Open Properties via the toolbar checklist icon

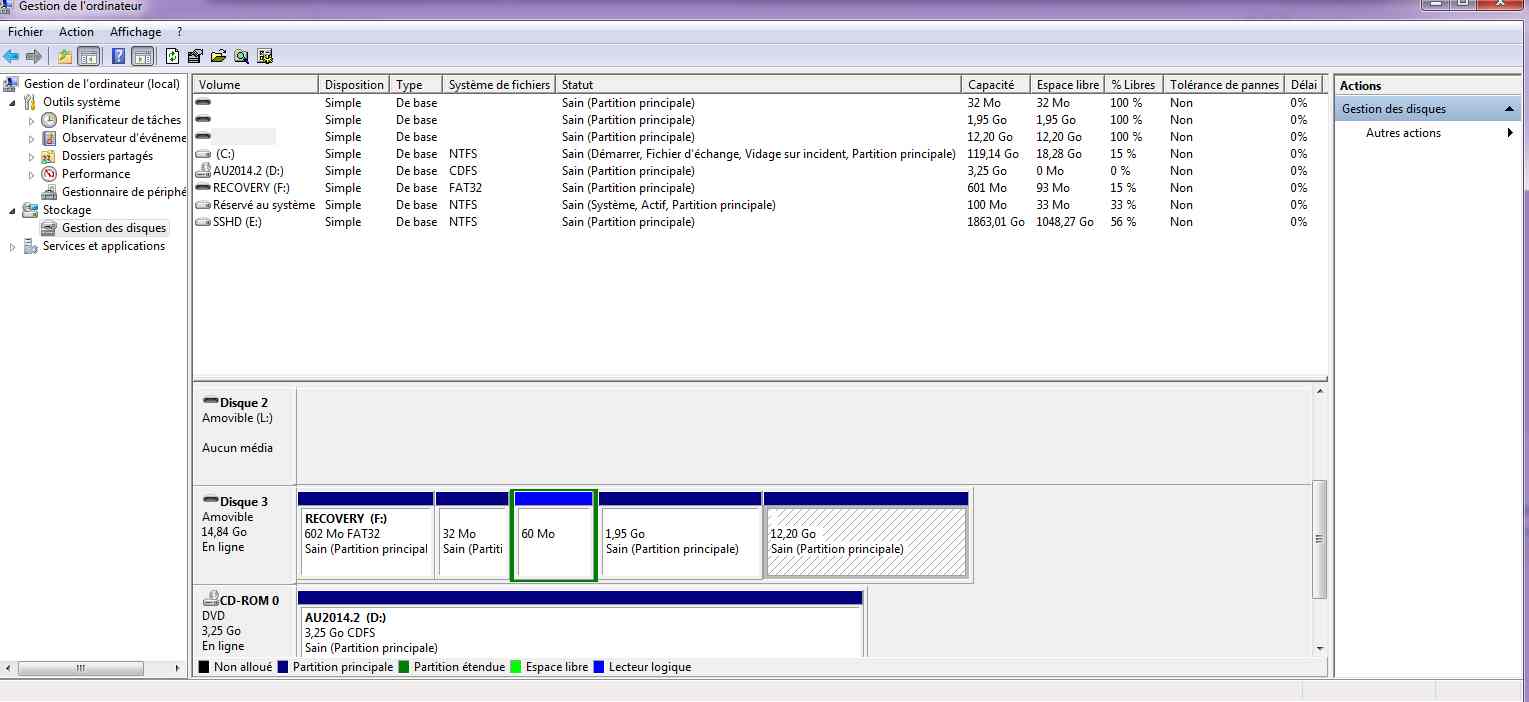195,56
